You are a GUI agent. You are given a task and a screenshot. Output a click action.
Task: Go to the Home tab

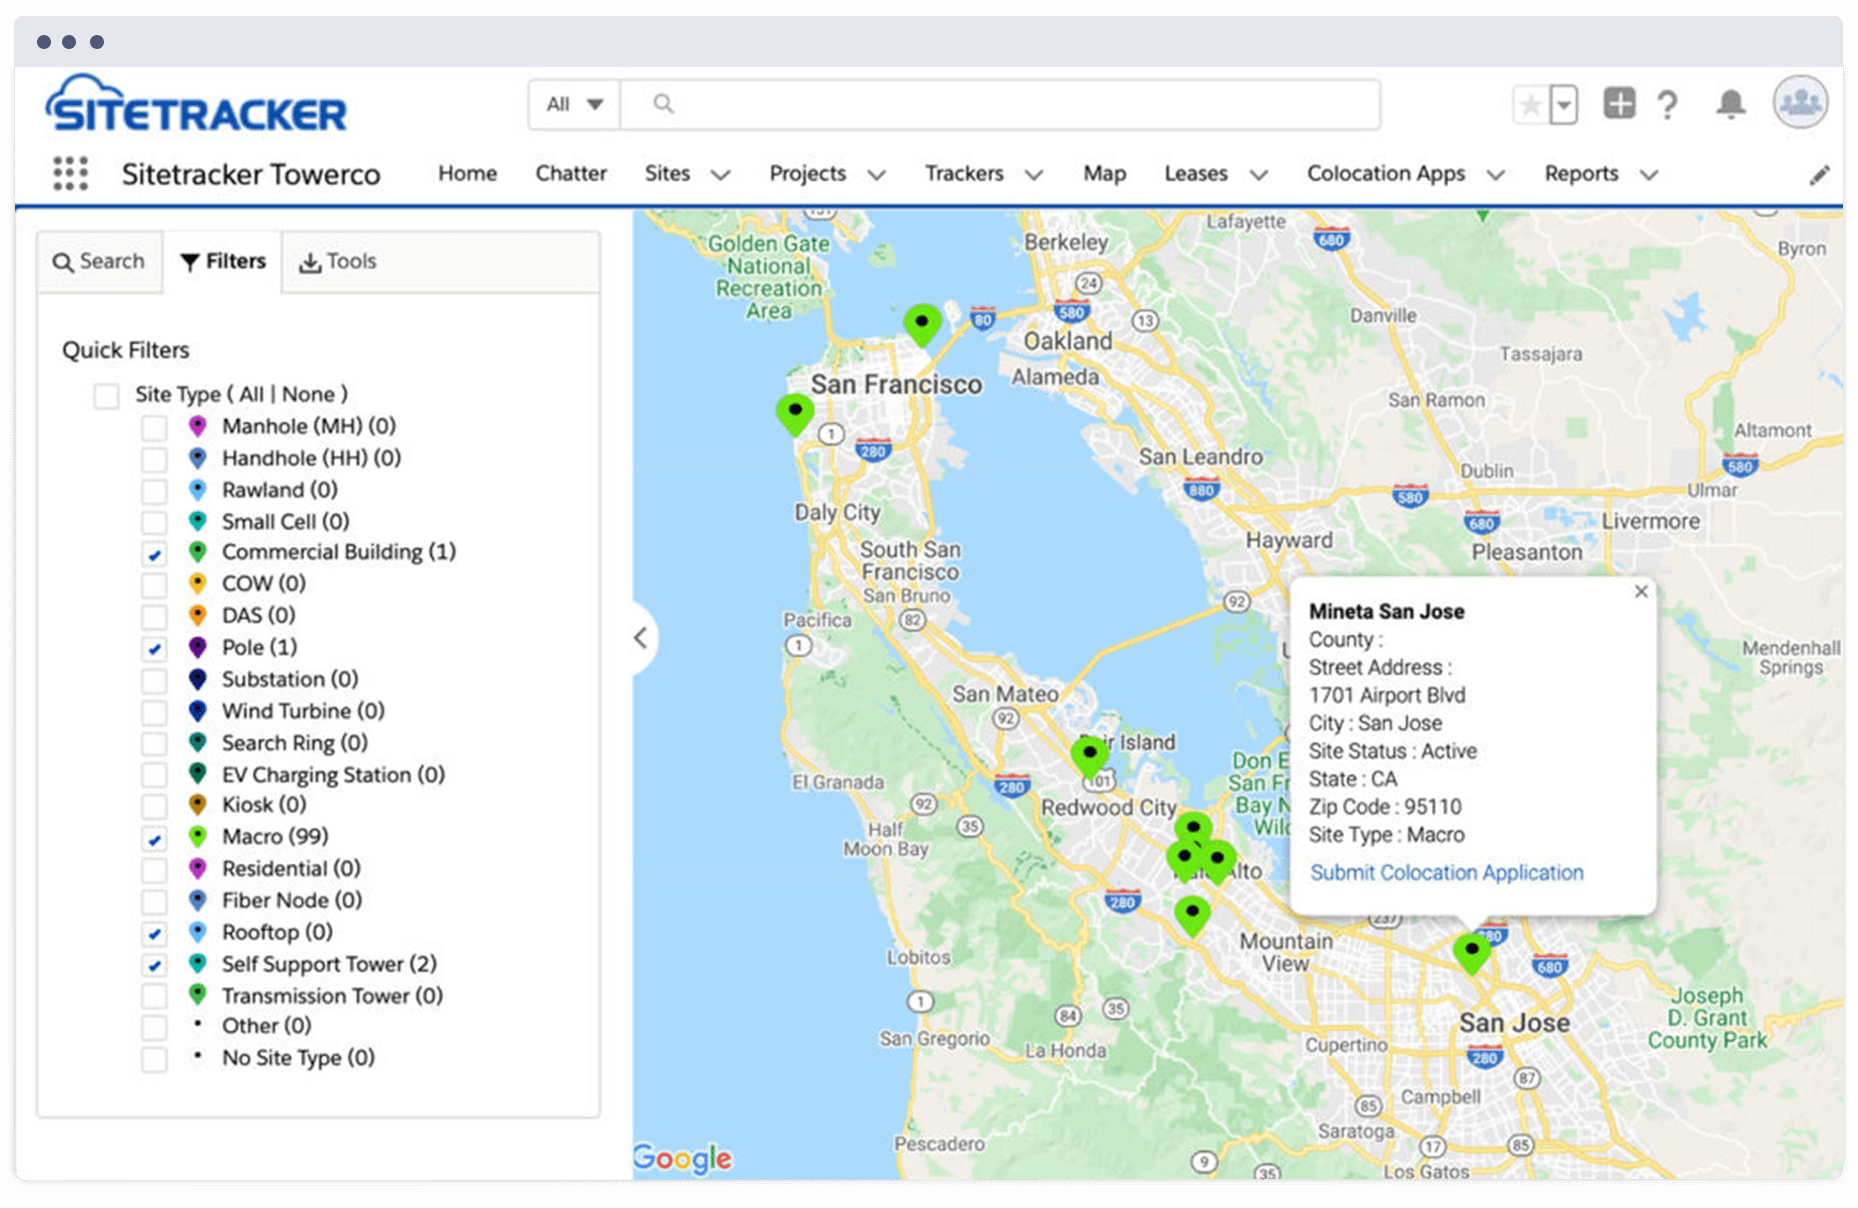click(x=467, y=173)
